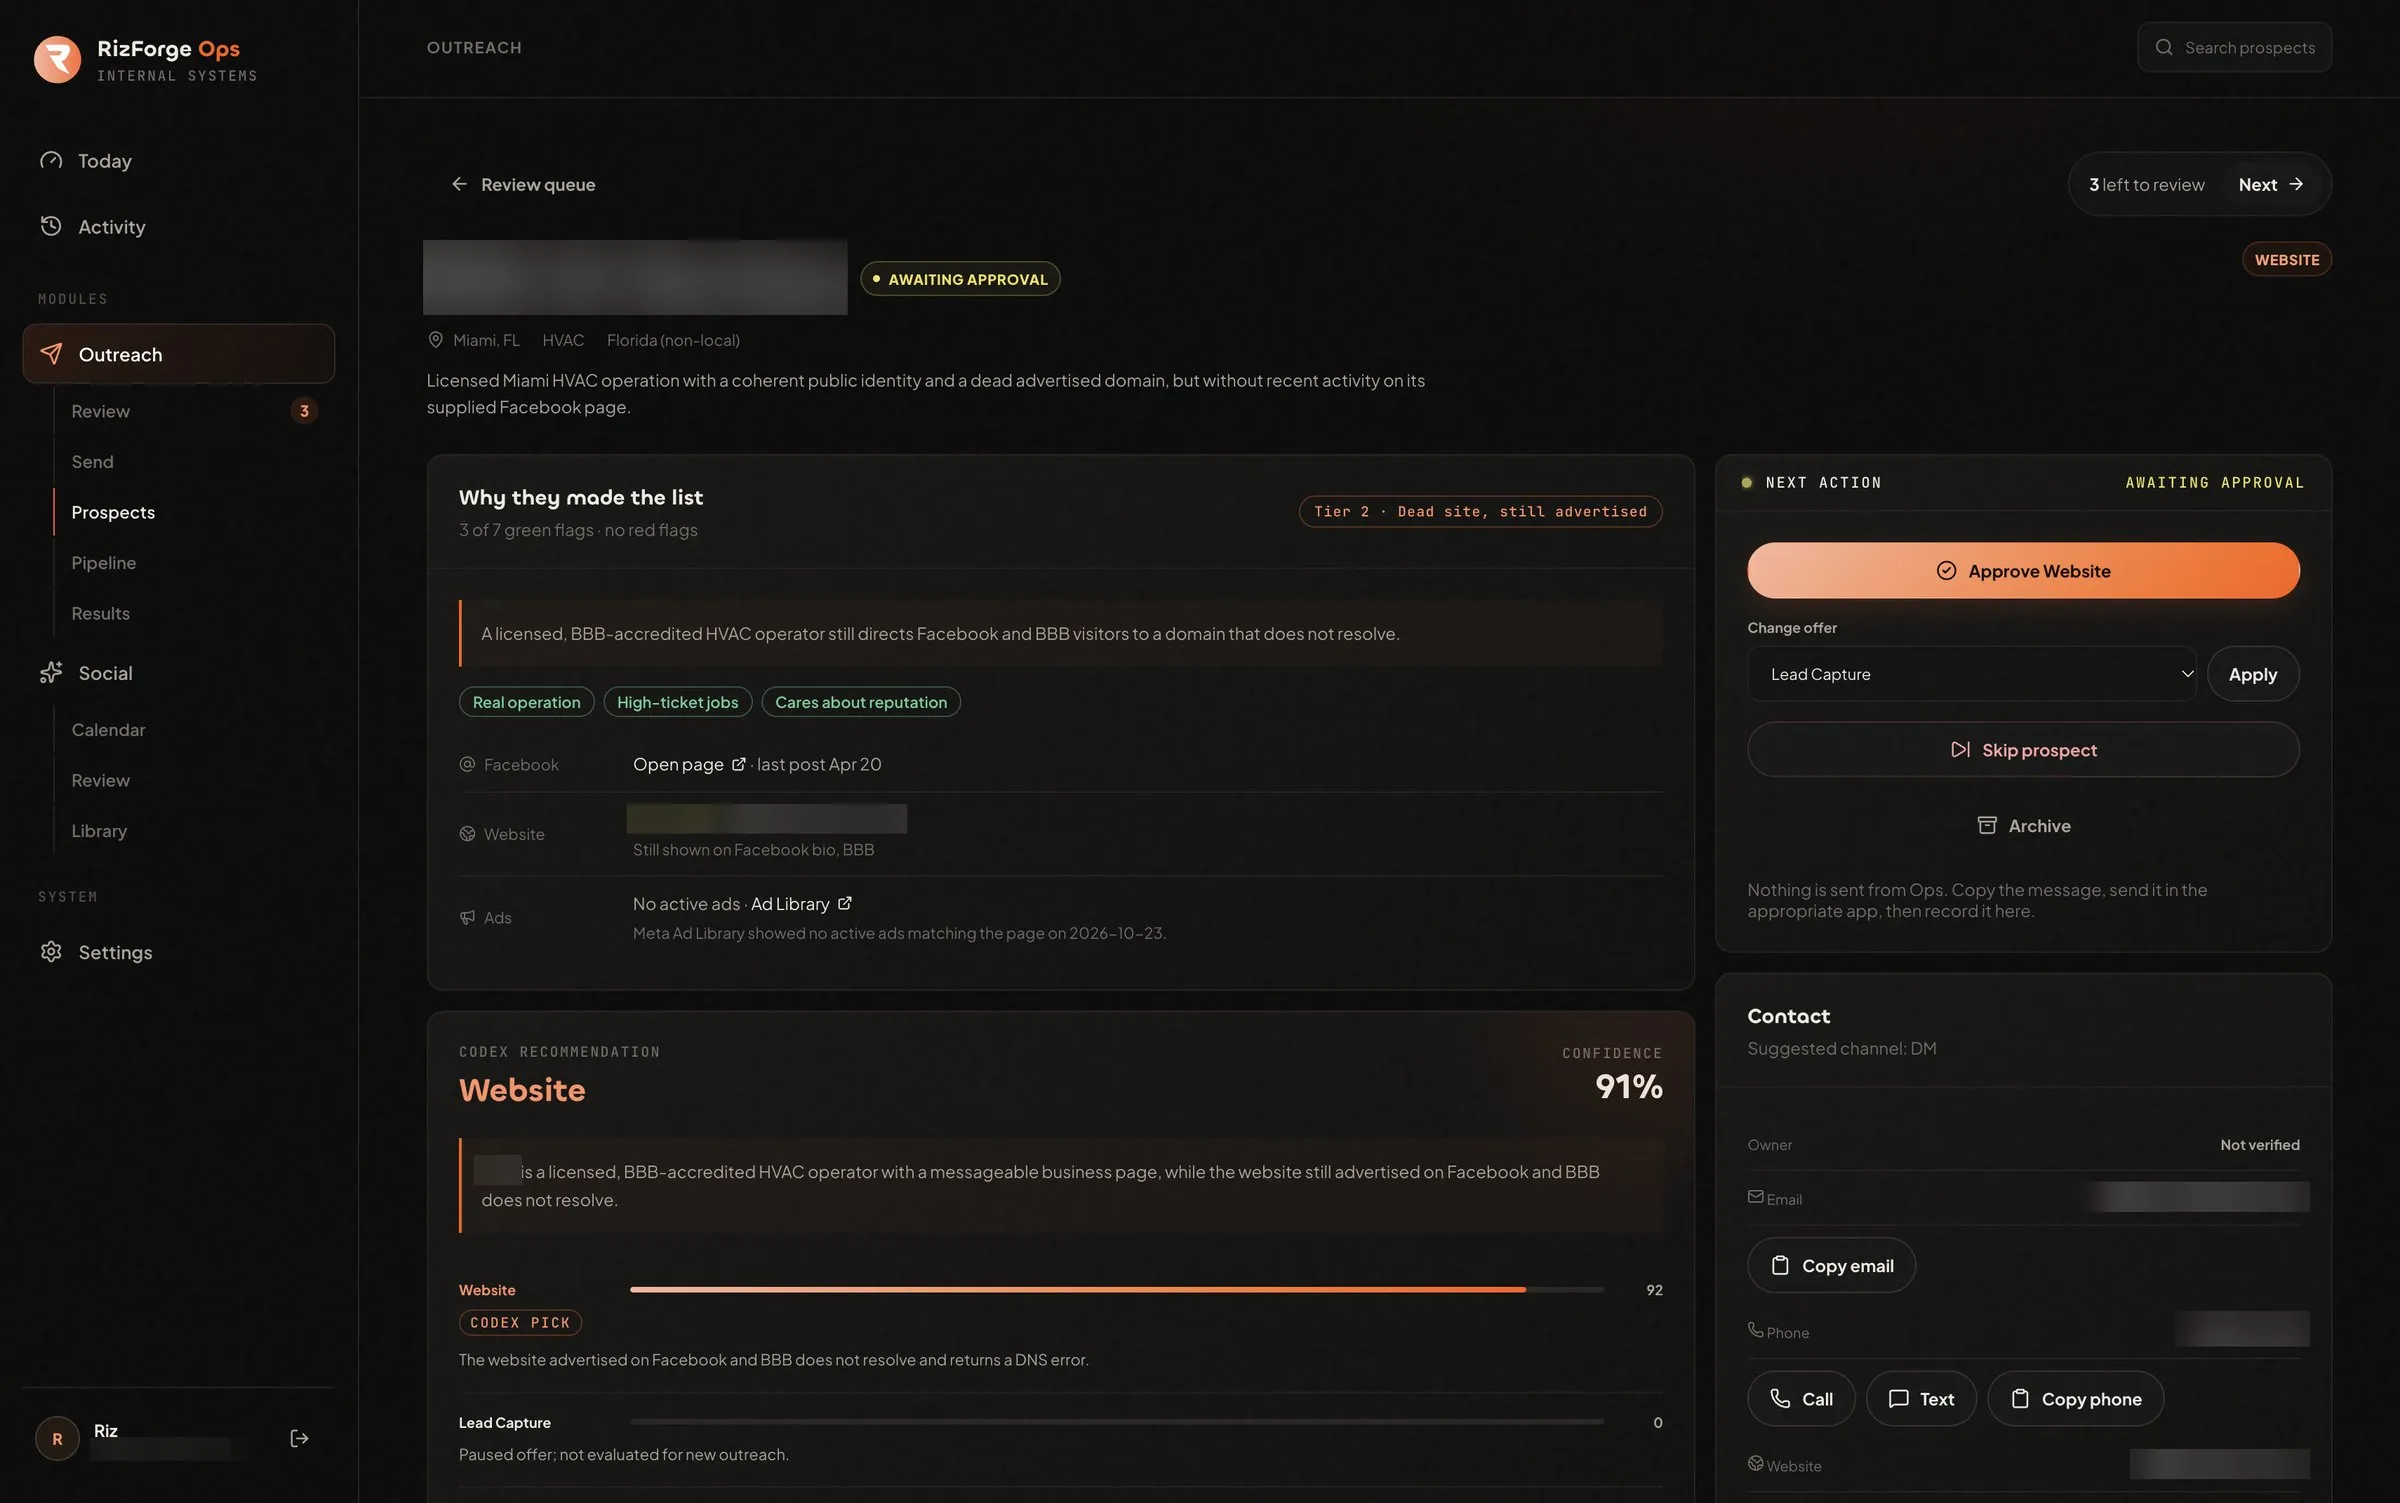Click the High-ticket jobs flag chip
Image resolution: width=2400 pixels, height=1503 pixels.
[x=677, y=702]
